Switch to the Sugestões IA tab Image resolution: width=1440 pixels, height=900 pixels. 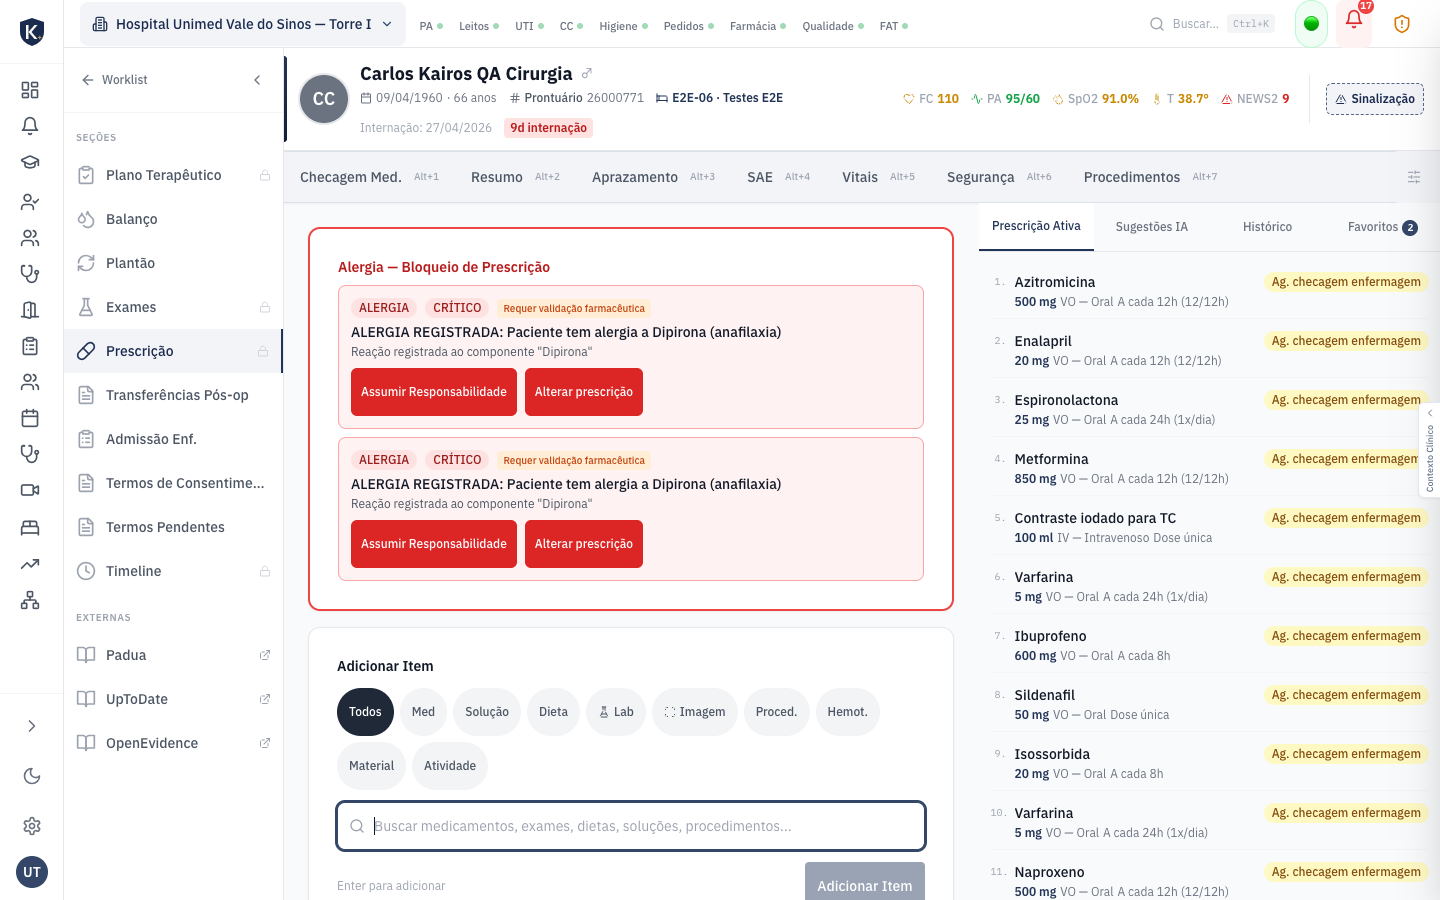(x=1152, y=227)
